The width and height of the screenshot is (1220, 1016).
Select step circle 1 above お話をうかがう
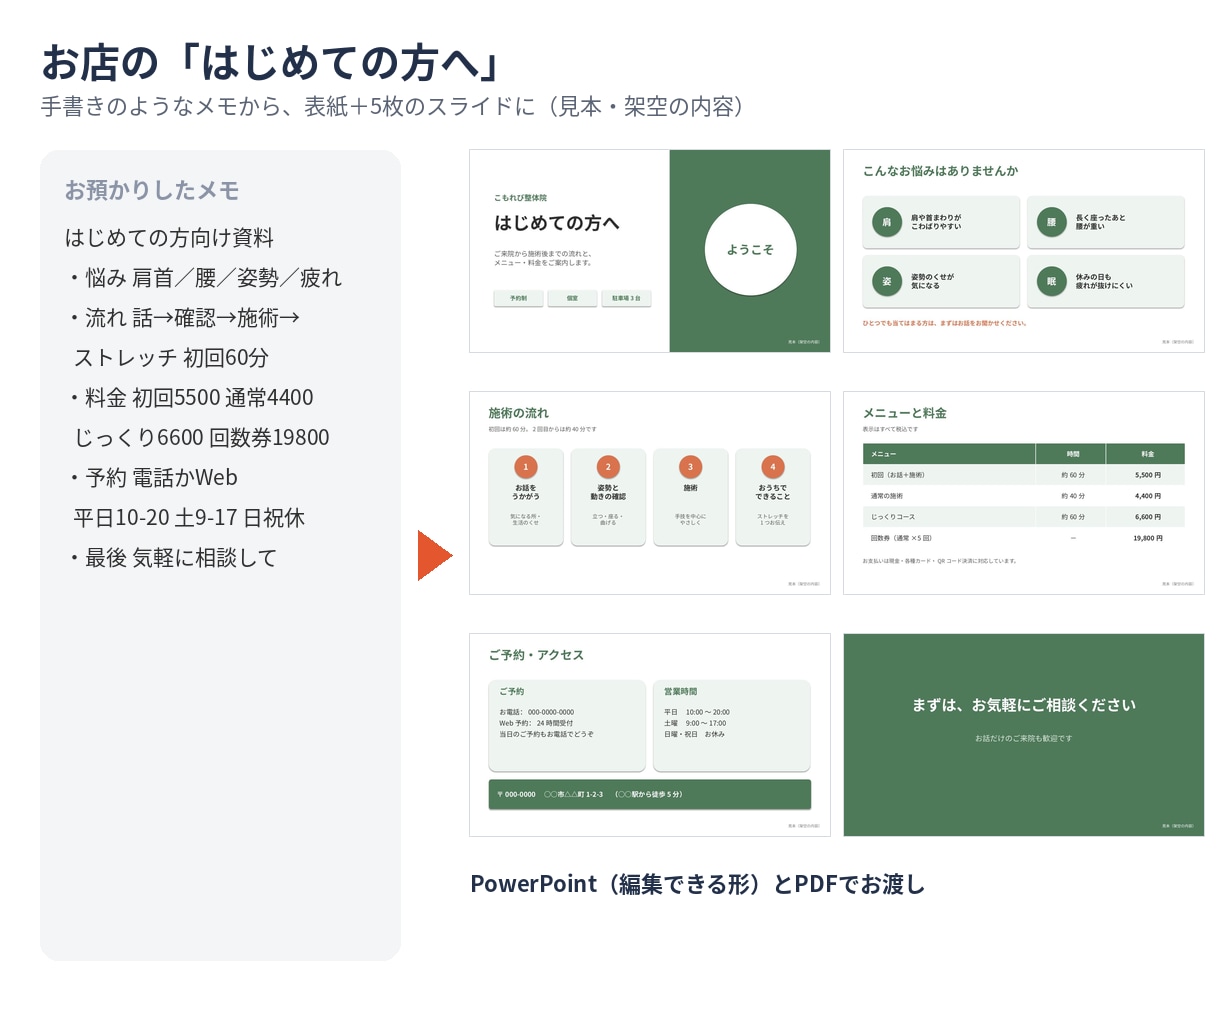pyautogui.click(x=526, y=467)
